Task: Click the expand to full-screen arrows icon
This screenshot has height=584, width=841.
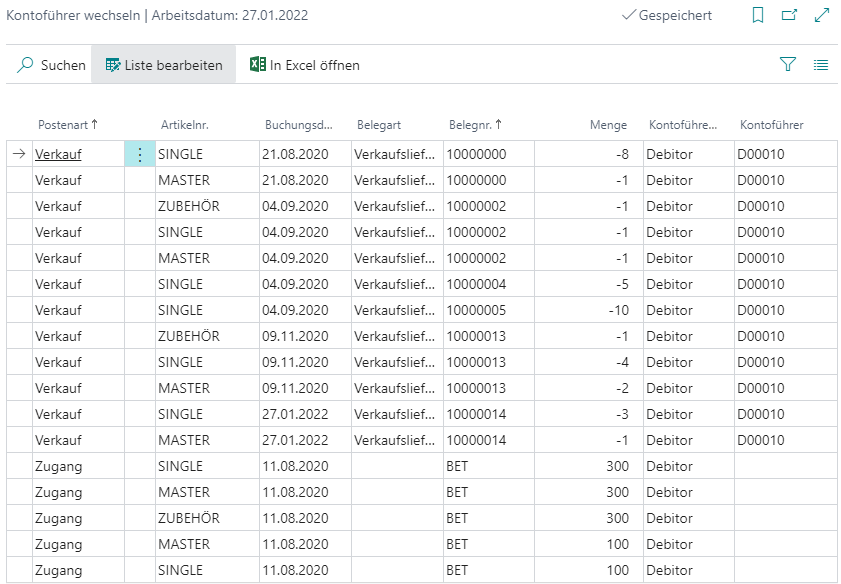Action: [x=822, y=16]
